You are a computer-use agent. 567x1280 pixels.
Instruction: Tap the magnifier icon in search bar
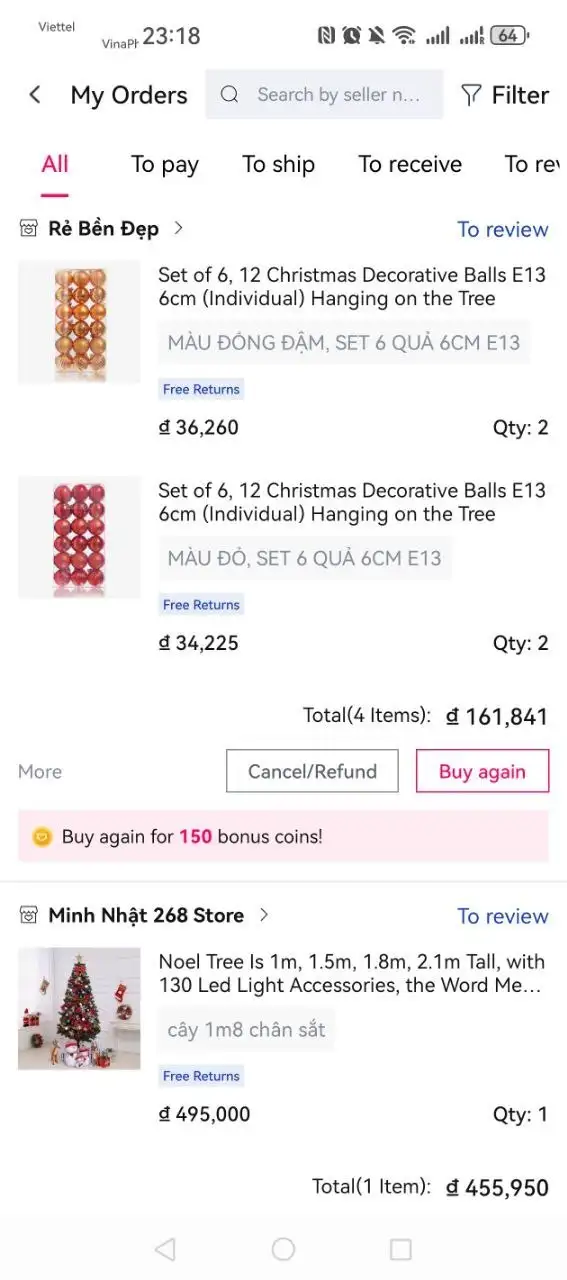tap(230, 95)
